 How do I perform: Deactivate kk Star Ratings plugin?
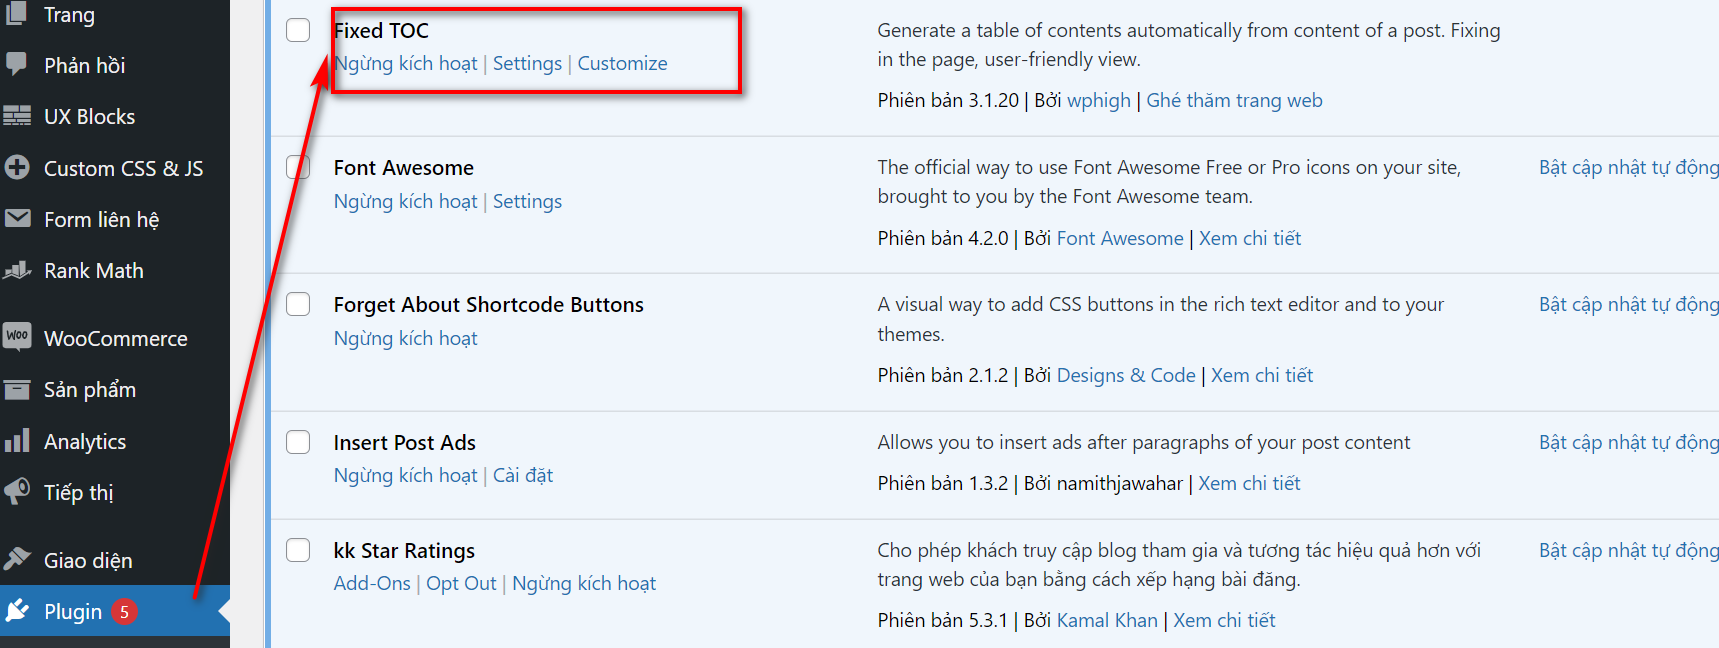(x=584, y=583)
